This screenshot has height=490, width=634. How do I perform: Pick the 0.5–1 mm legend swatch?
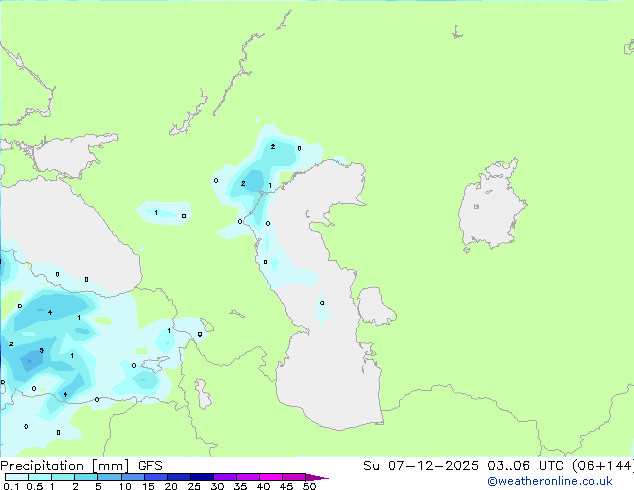pyautogui.click(x=40, y=477)
